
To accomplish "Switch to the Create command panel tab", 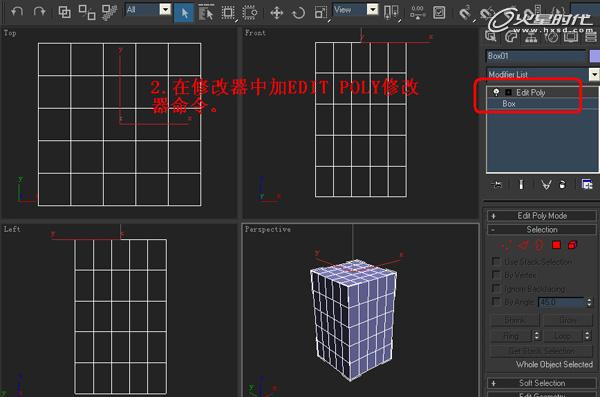I will tap(491, 36).
